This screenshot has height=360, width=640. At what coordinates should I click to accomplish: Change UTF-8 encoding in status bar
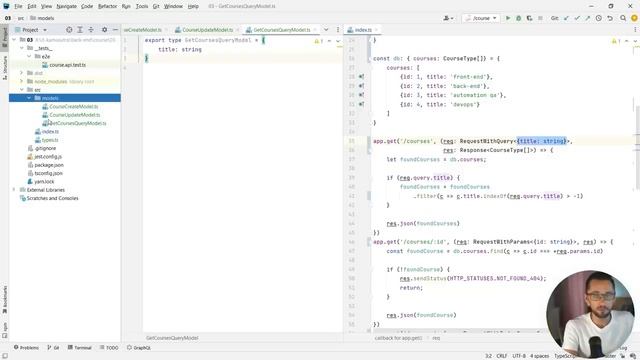519,356
